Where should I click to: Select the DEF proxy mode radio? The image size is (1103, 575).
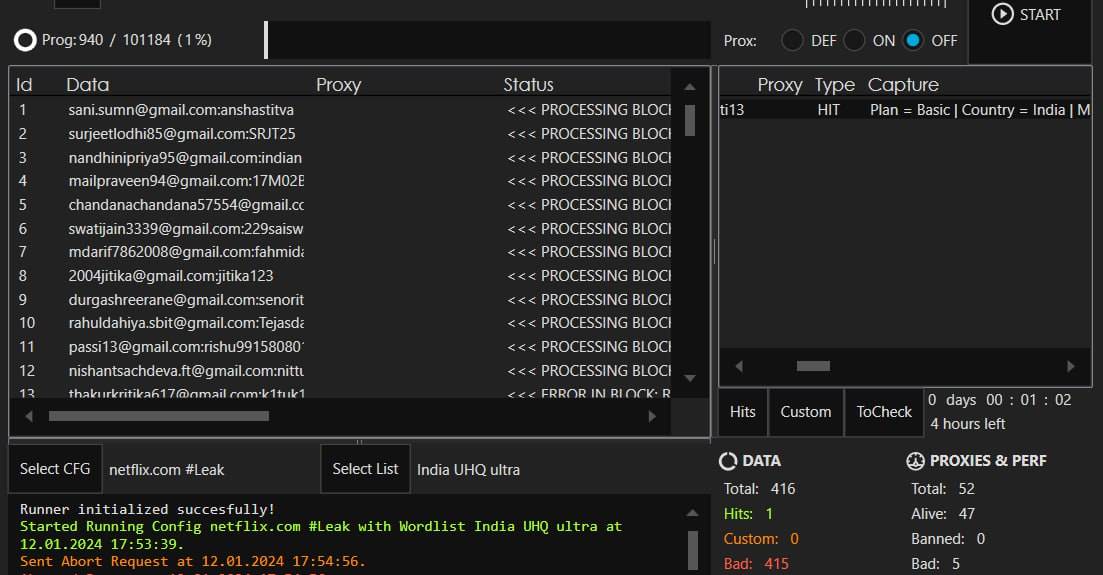pos(792,40)
